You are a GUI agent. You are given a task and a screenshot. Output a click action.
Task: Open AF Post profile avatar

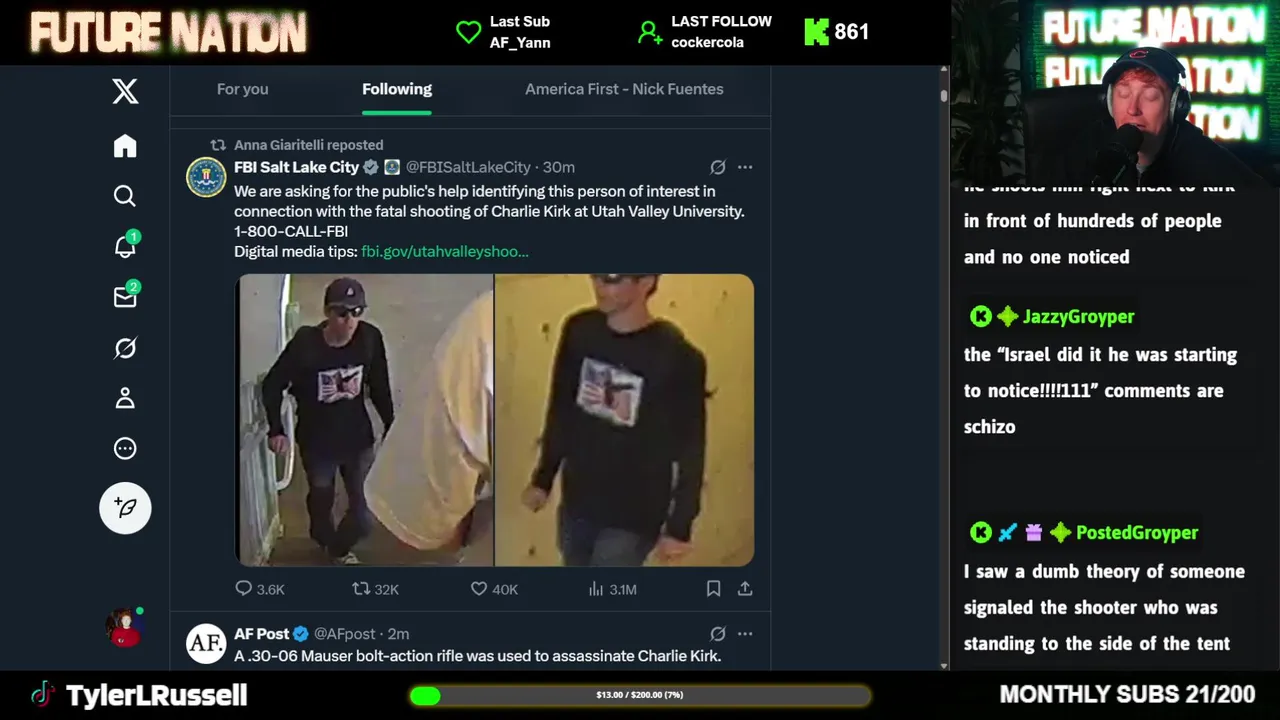pos(206,644)
